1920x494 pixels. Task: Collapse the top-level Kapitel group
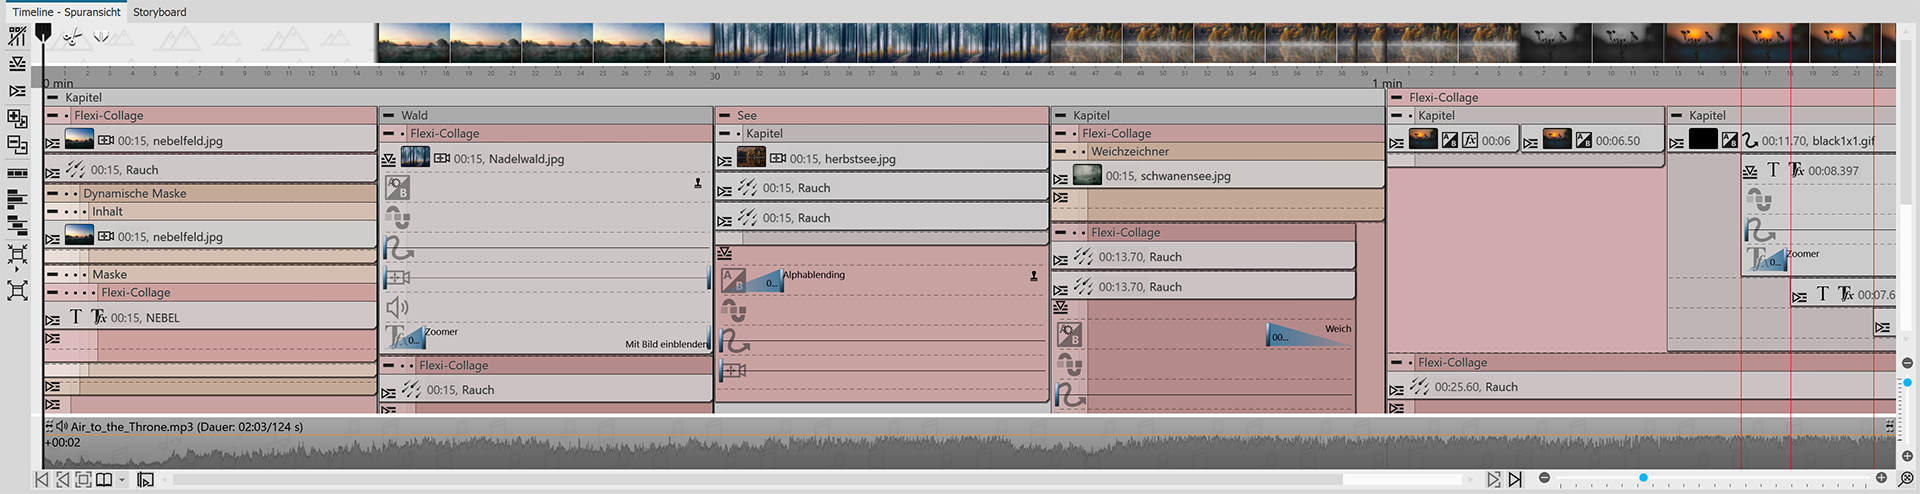click(52, 98)
